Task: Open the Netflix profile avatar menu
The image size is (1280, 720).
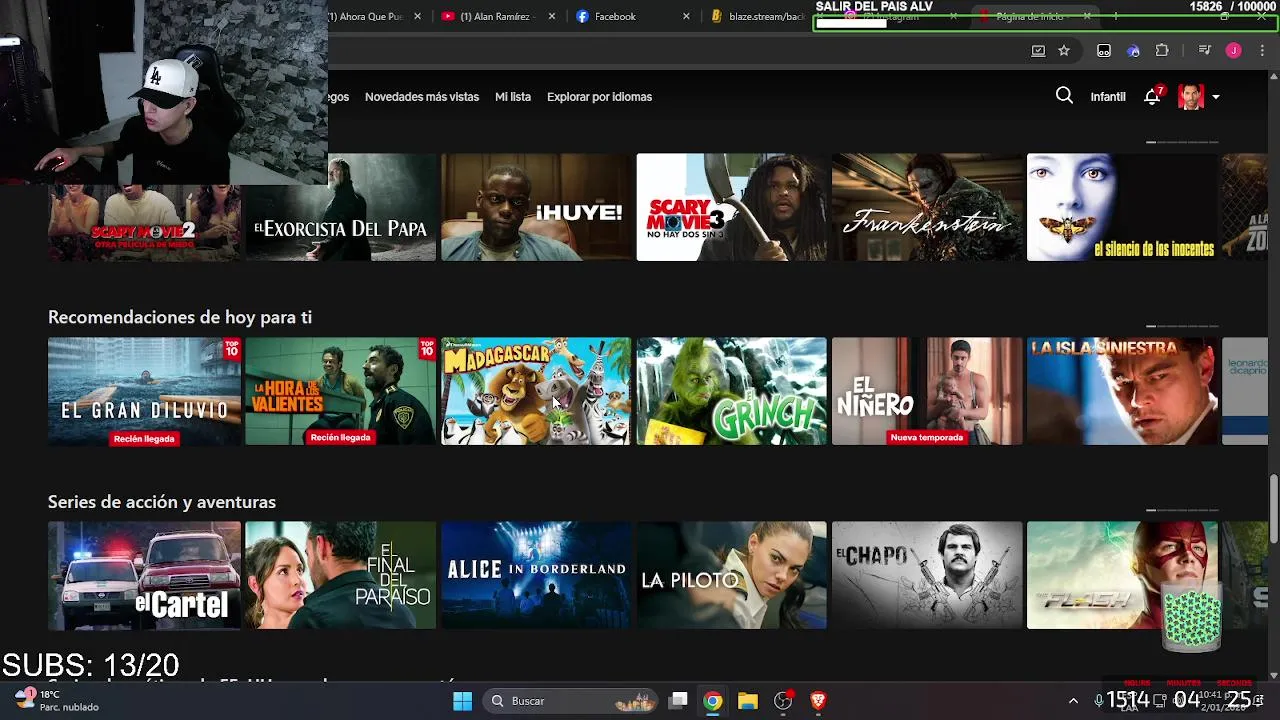Action: (1190, 97)
